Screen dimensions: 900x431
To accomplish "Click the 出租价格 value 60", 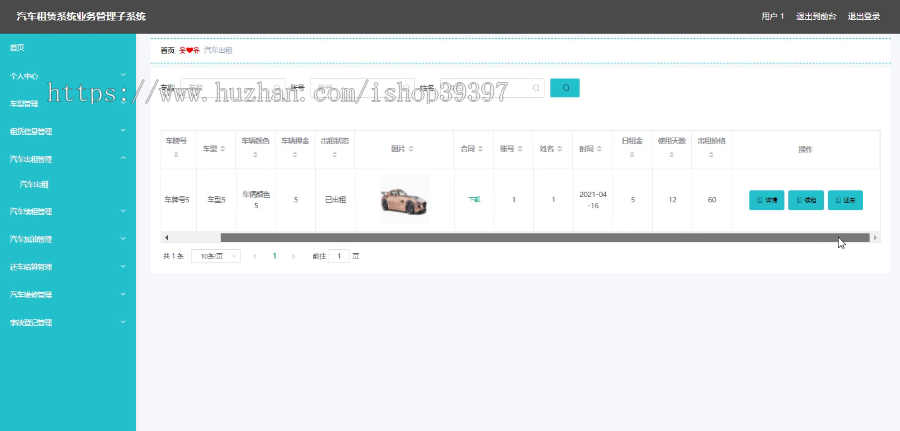I will coord(712,200).
